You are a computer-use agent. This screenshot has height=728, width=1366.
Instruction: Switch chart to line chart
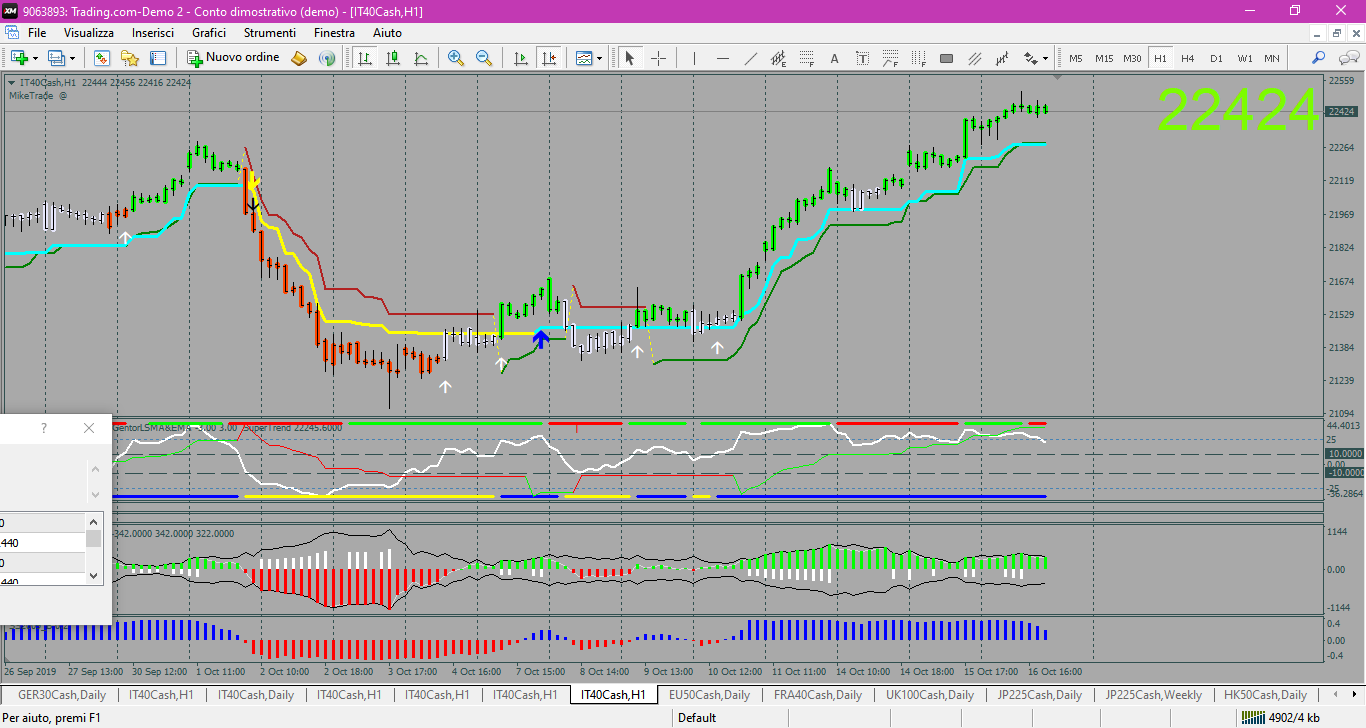pos(421,58)
